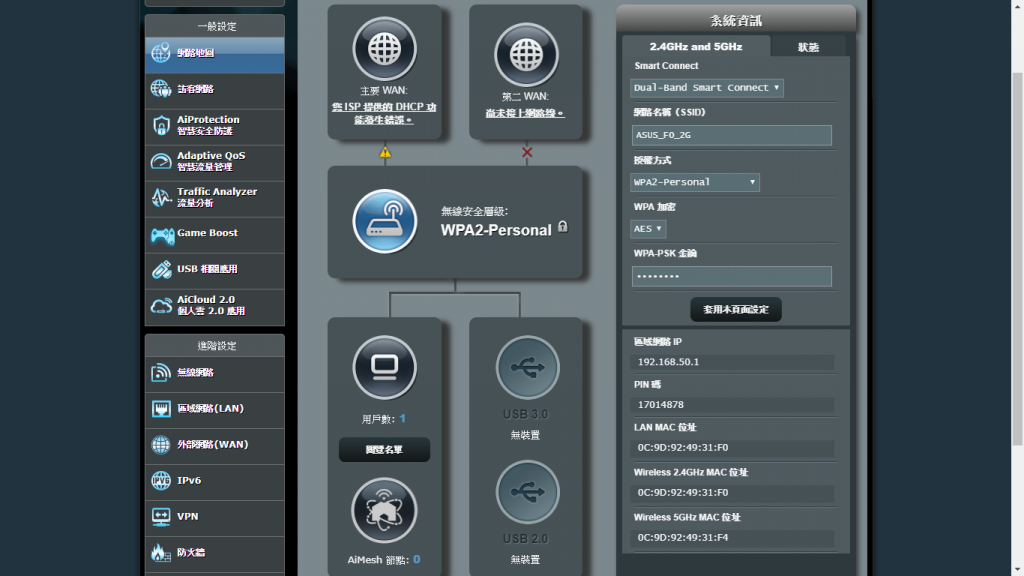The width and height of the screenshot is (1024, 576).
Task: Click the padlock icon beside WPA2-Personal
Action: click(x=563, y=227)
